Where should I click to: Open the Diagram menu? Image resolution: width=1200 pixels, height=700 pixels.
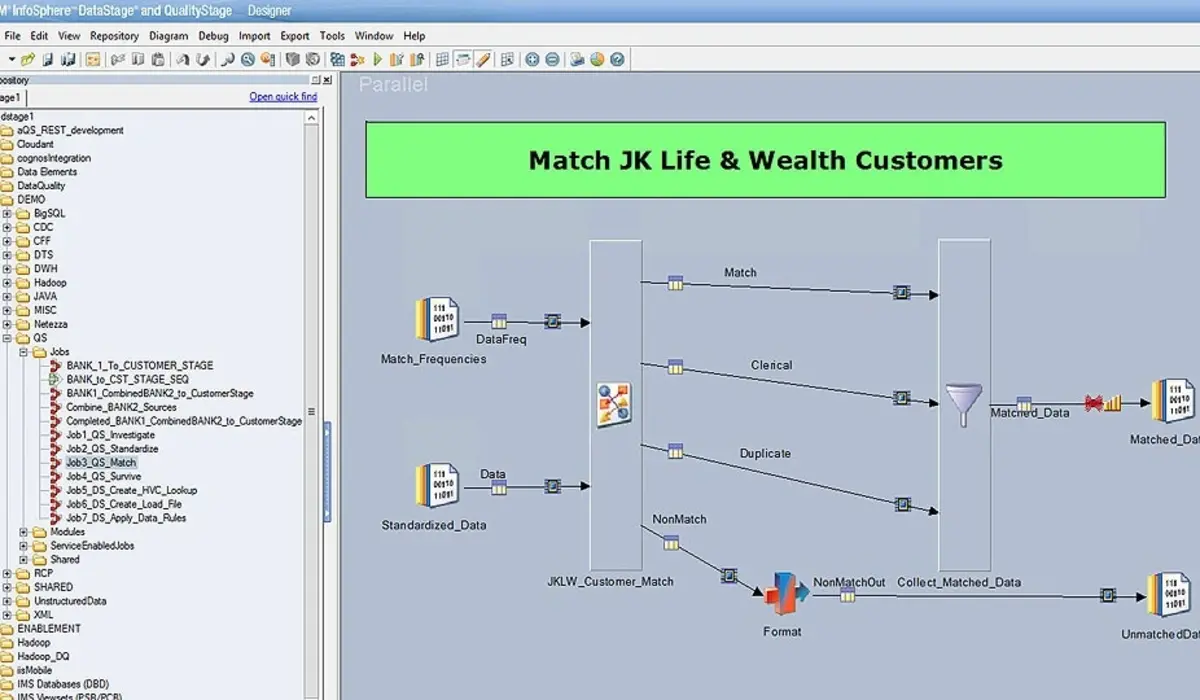[x=168, y=36]
